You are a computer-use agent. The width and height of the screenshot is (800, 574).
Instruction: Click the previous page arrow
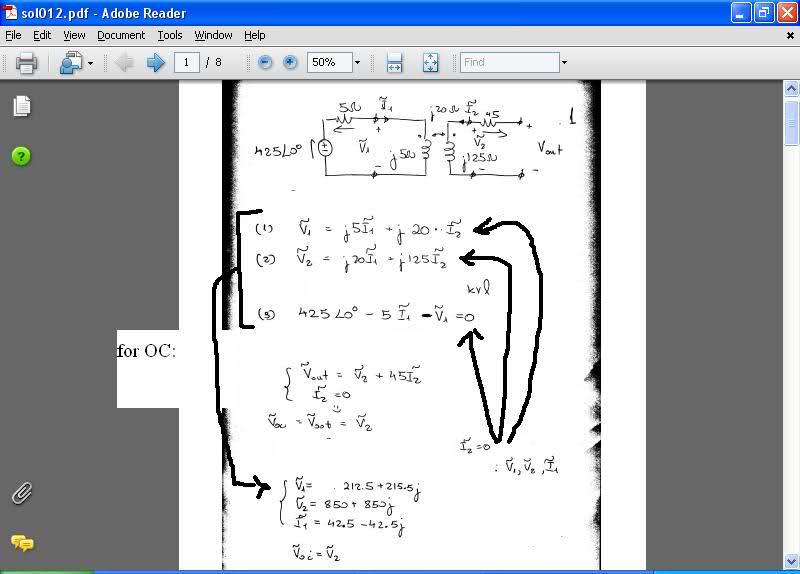click(x=125, y=63)
